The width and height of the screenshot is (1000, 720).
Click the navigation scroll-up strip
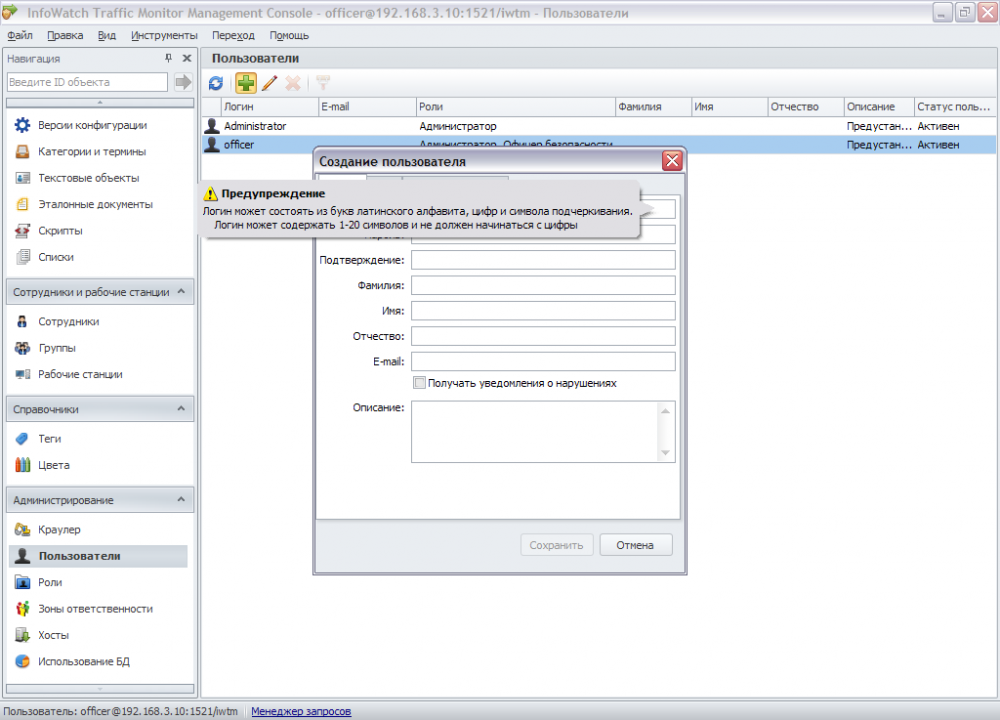point(100,103)
